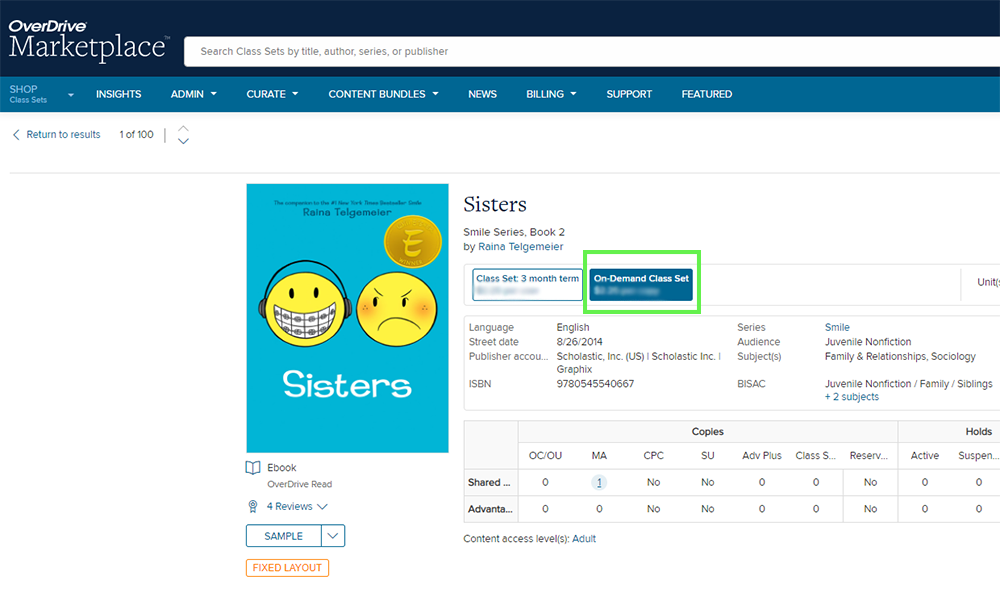This screenshot has width=1000, height=597.
Task: Open the SHOP Class Sets dropdown
Action: point(41,94)
